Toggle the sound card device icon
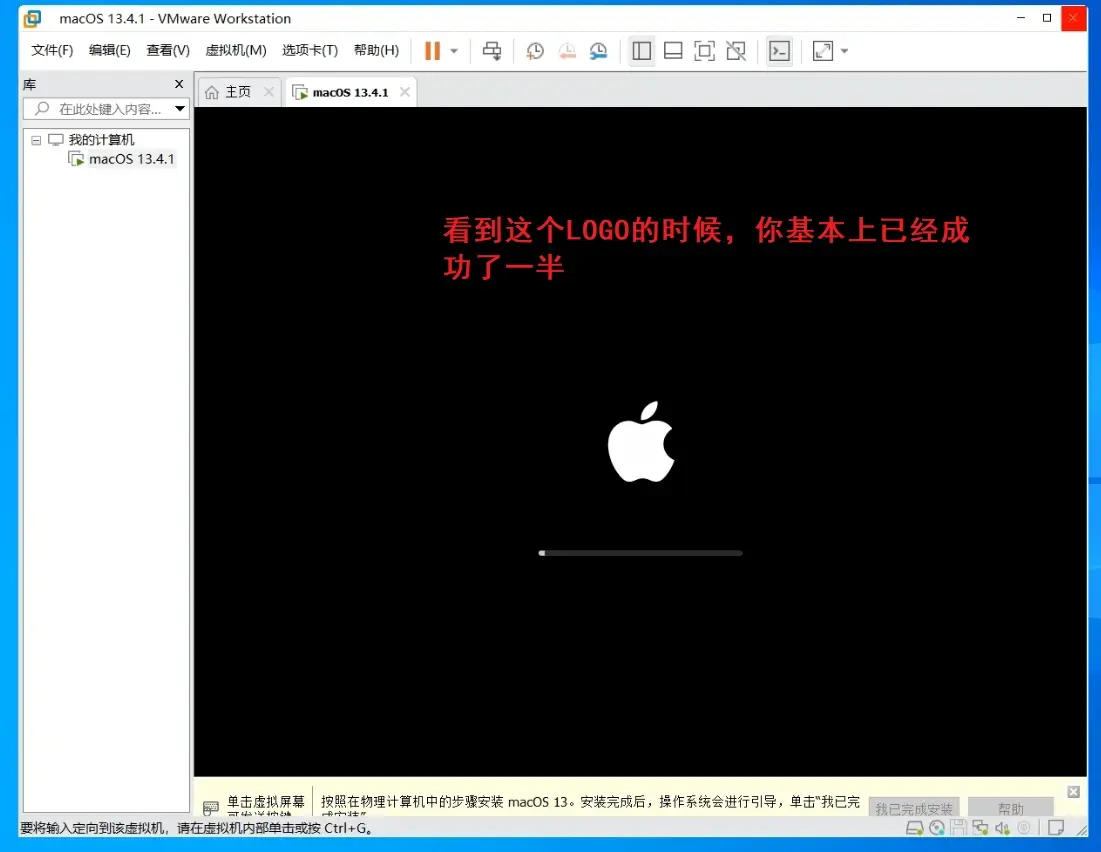The image size is (1101, 852). pyautogui.click(x=1002, y=828)
